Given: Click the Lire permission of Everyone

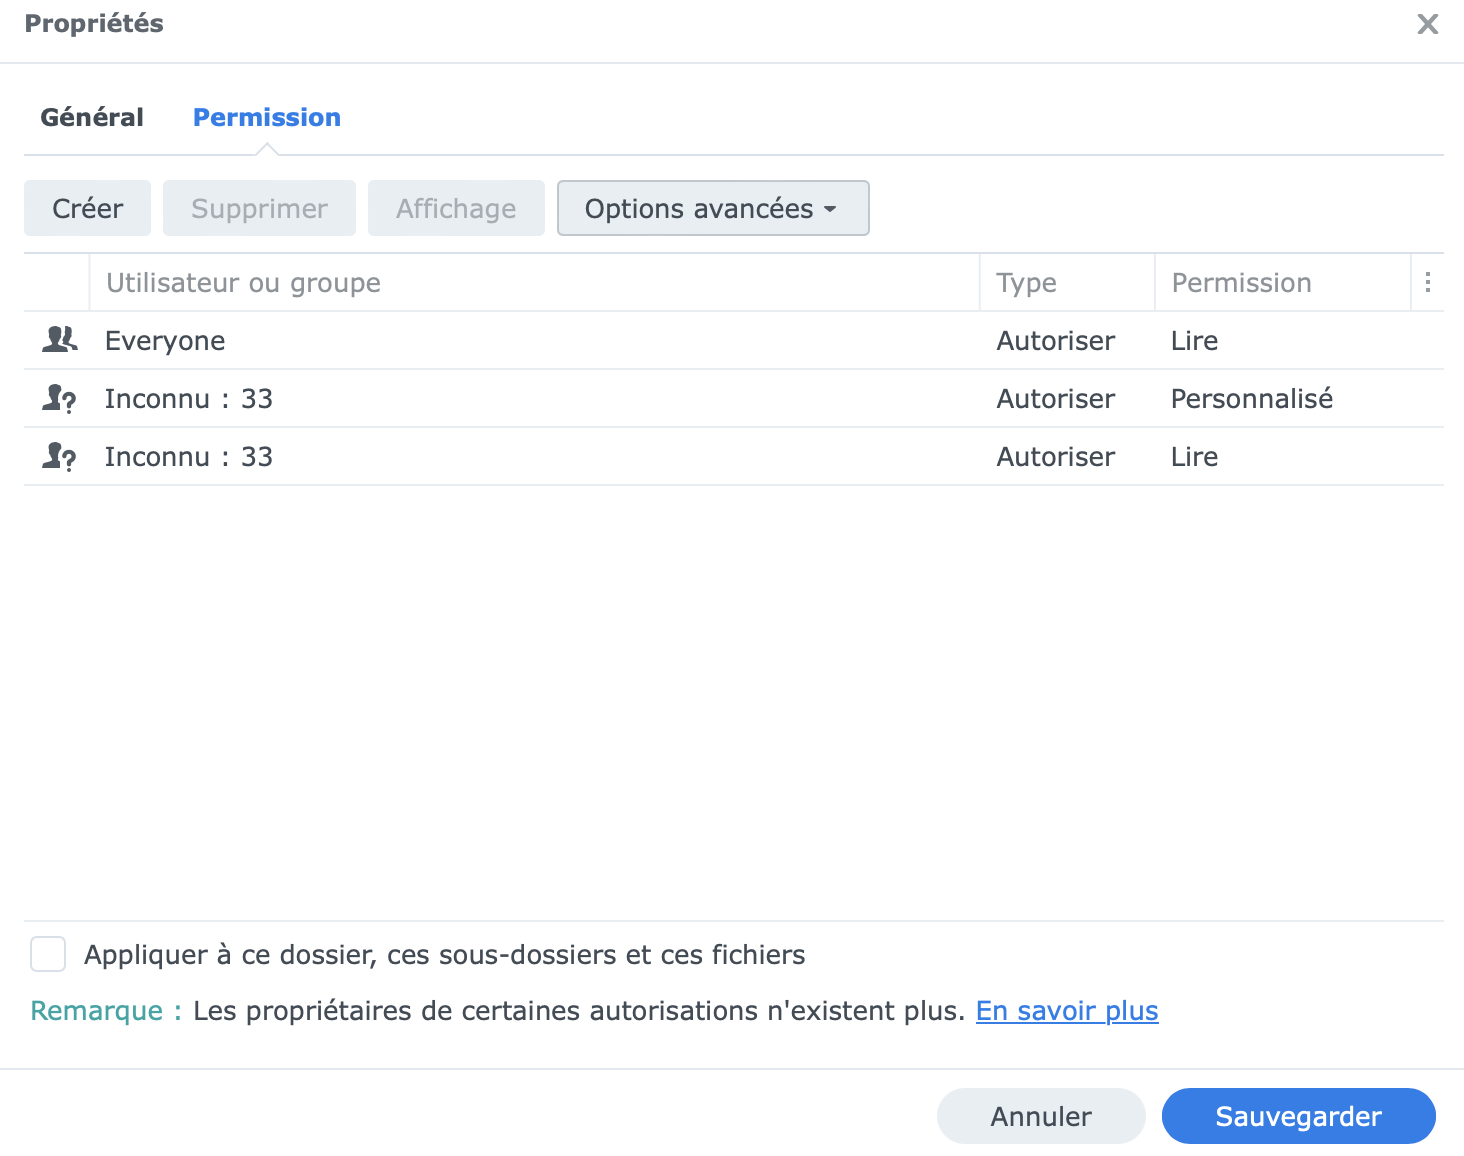Looking at the screenshot, I should tap(1195, 341).
